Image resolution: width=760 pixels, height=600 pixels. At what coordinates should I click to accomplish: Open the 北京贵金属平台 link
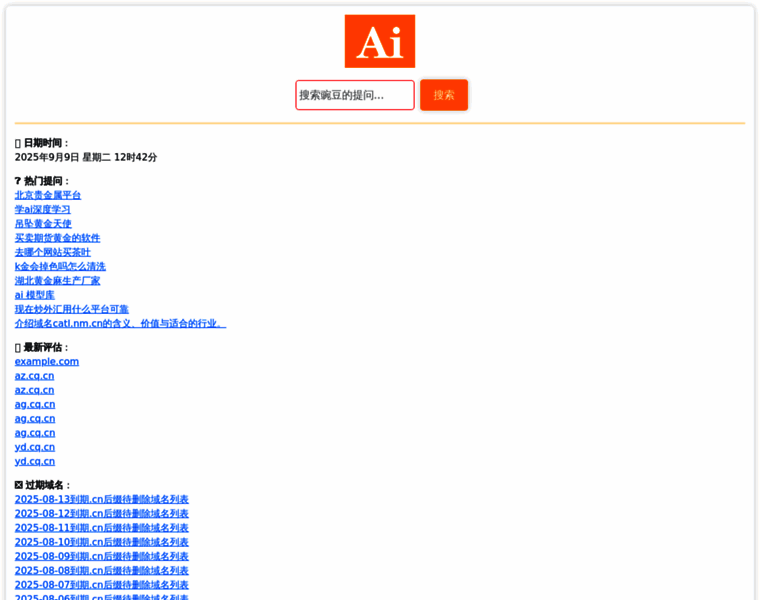(48, 195)
